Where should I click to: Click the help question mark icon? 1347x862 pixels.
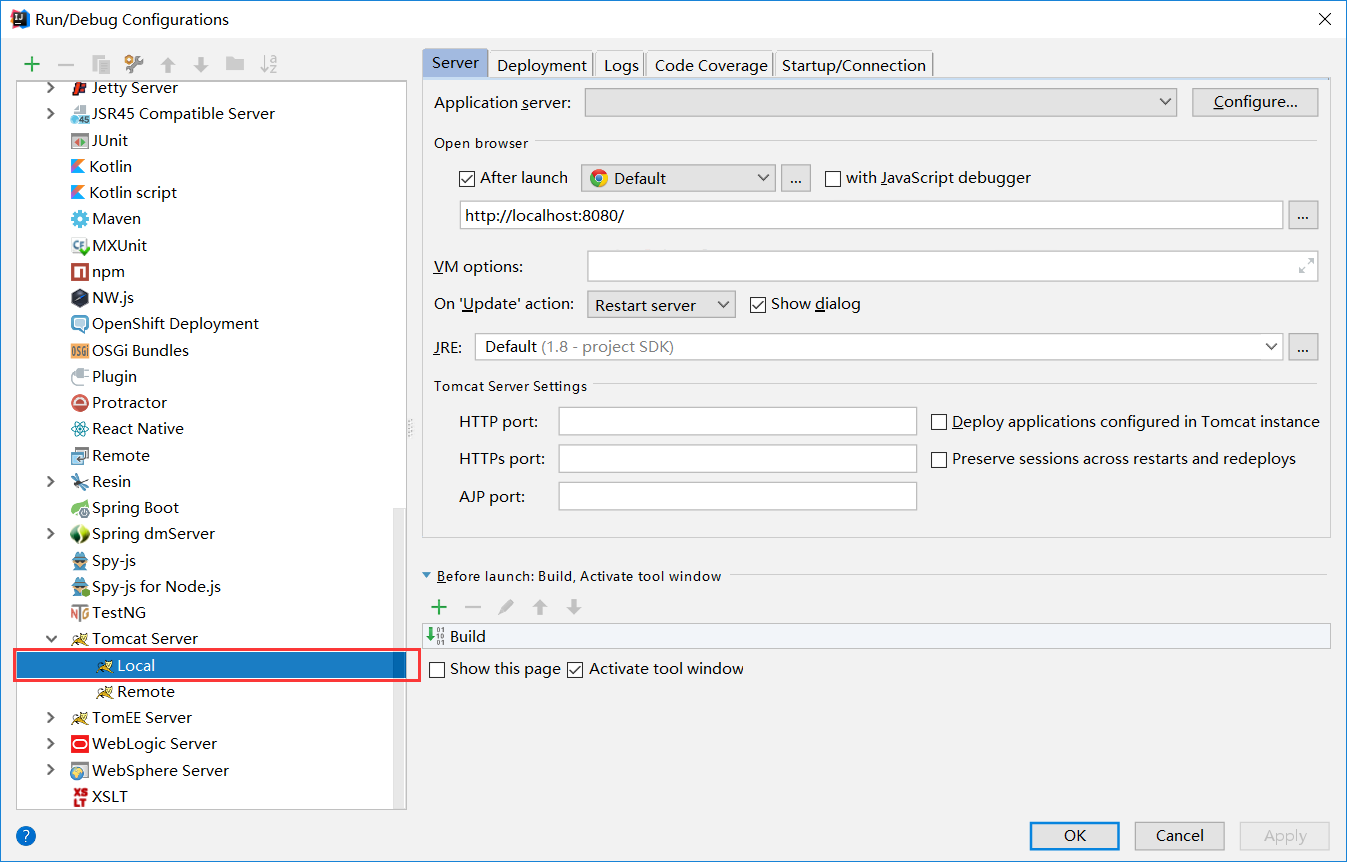[26, 836]
